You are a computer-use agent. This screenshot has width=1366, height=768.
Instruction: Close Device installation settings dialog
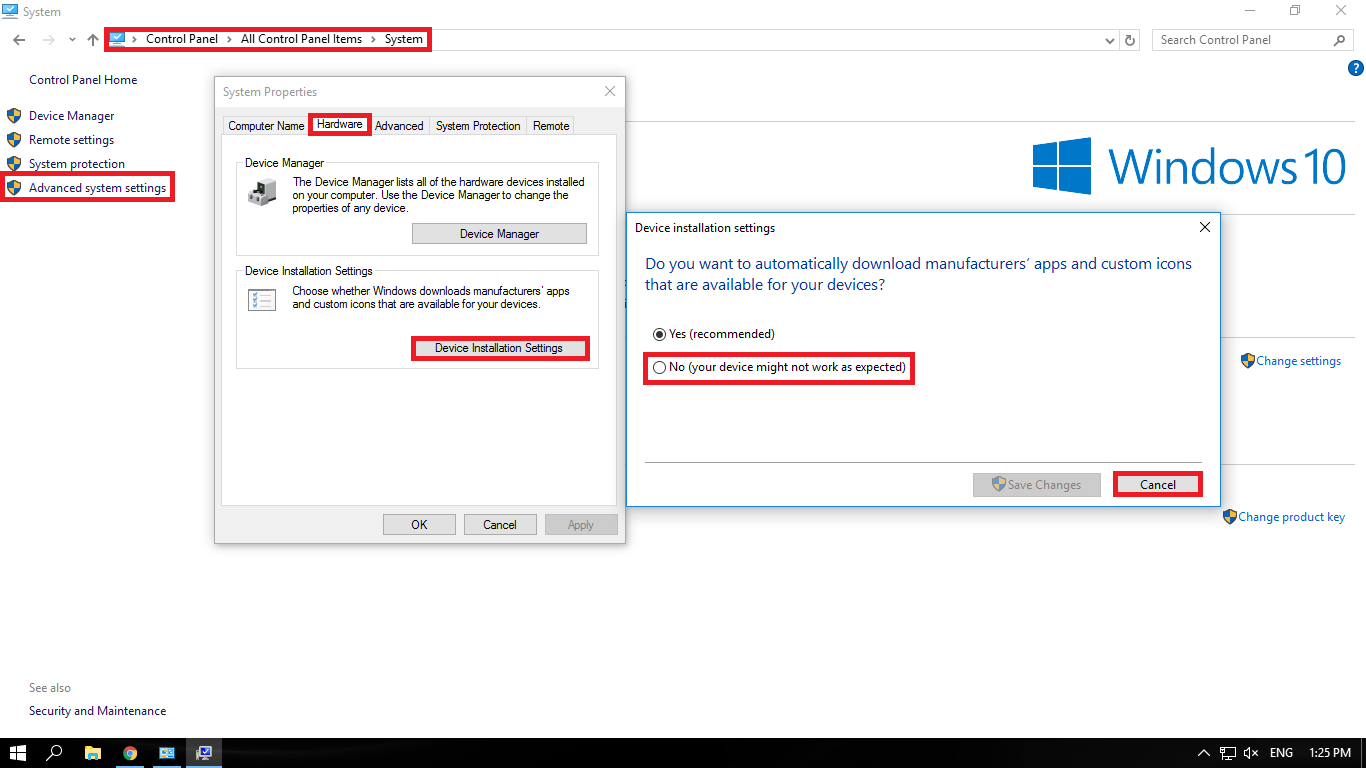click(1204, 227)
